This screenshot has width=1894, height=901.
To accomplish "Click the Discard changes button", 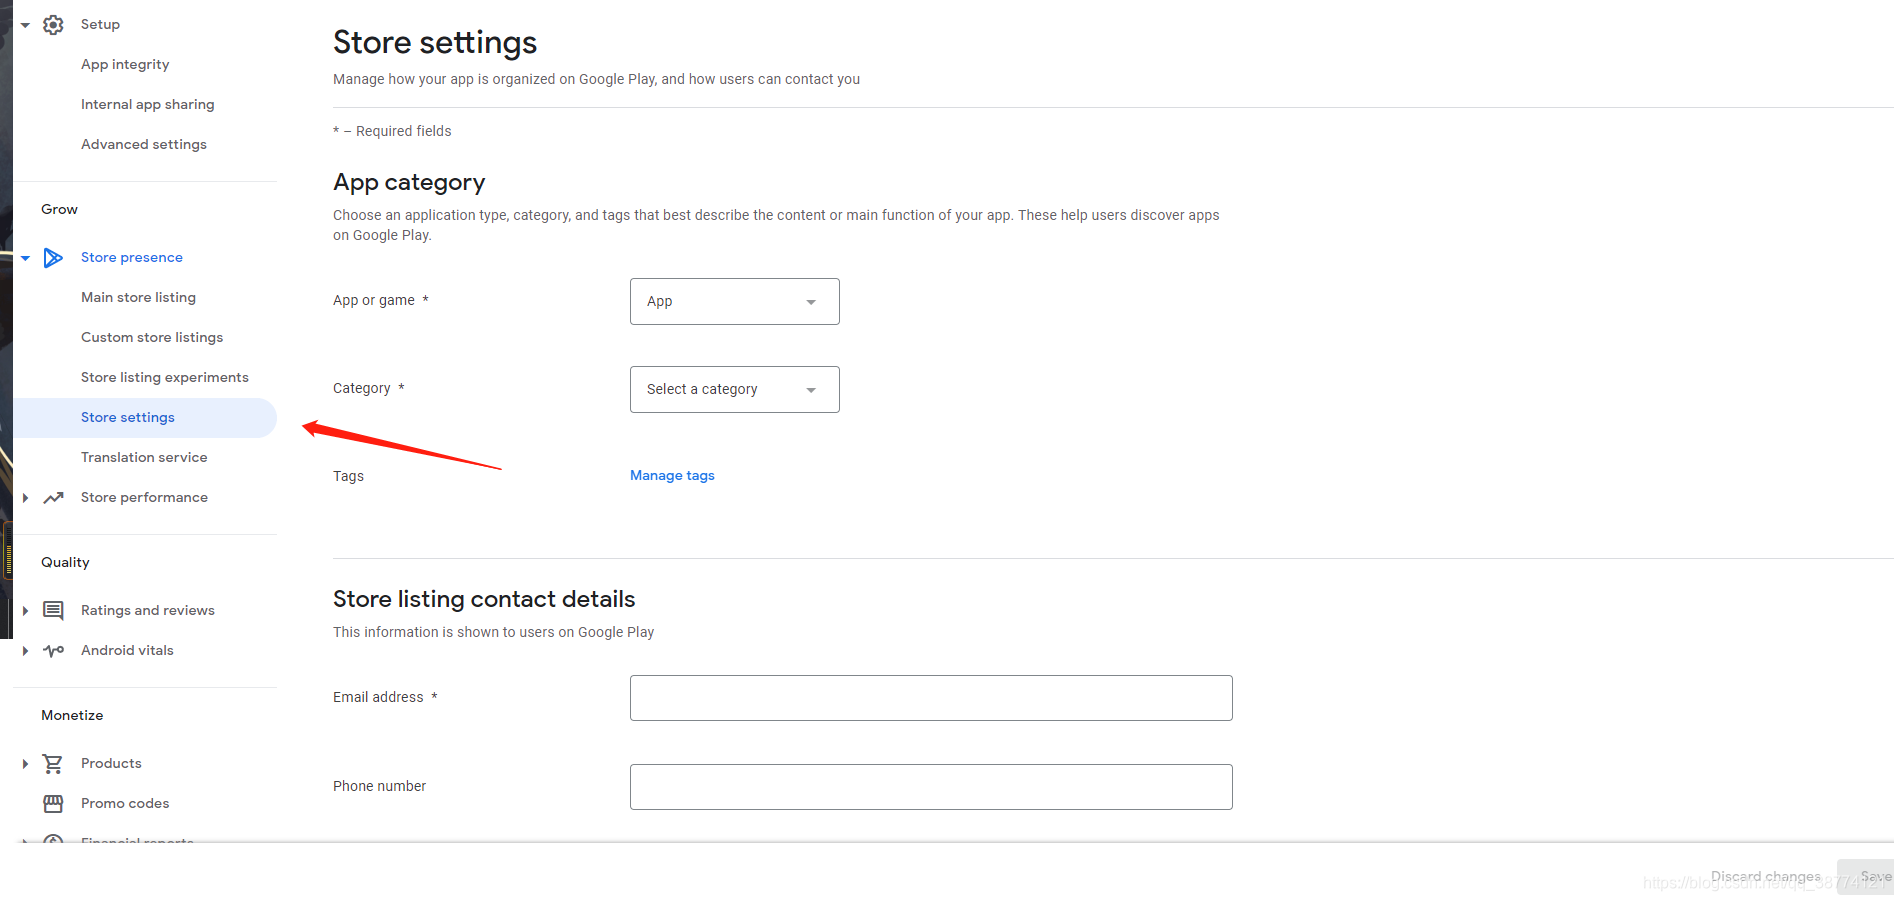I will (x=1765, y=877).
